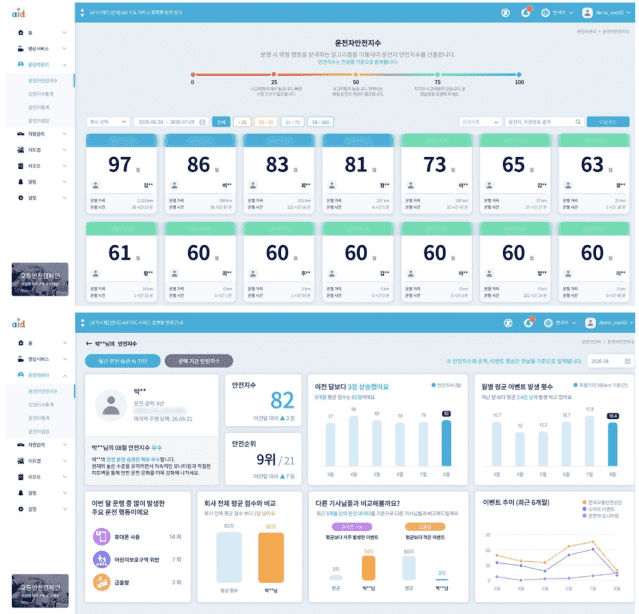The width and height of the screenshot is (639, 614).
Task: Click the notice up/down arrows in the list page header
Action: coord(82,13)
